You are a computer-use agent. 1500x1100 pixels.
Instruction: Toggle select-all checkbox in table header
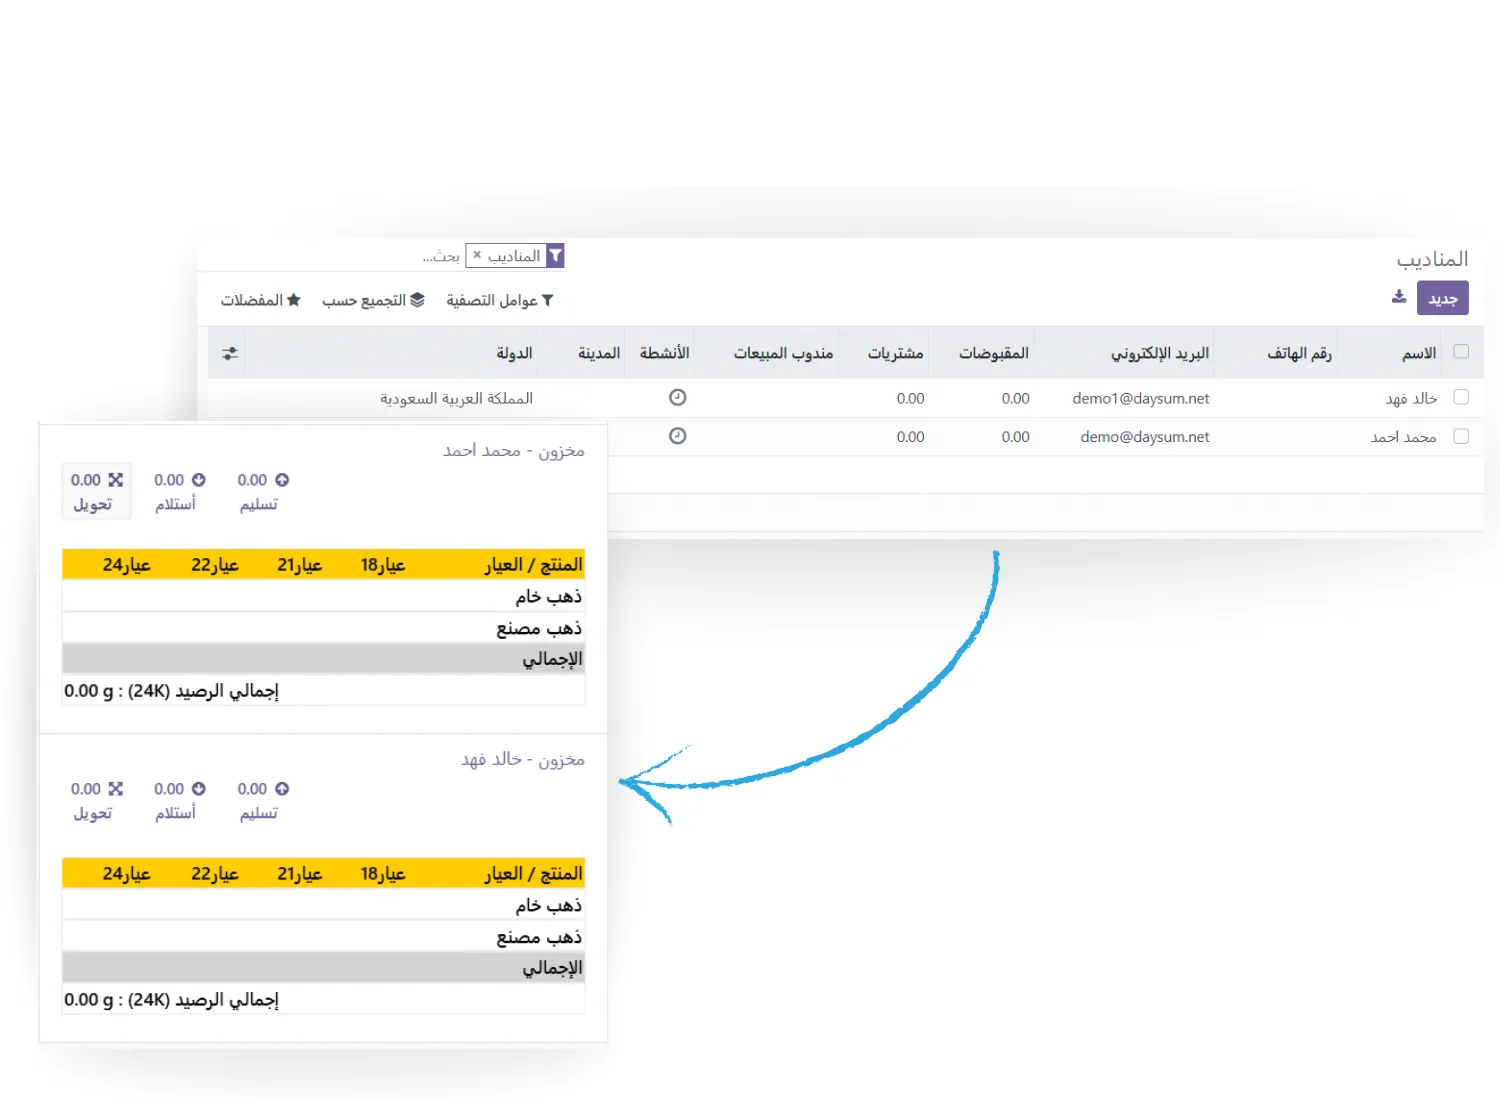[1460, 352]
